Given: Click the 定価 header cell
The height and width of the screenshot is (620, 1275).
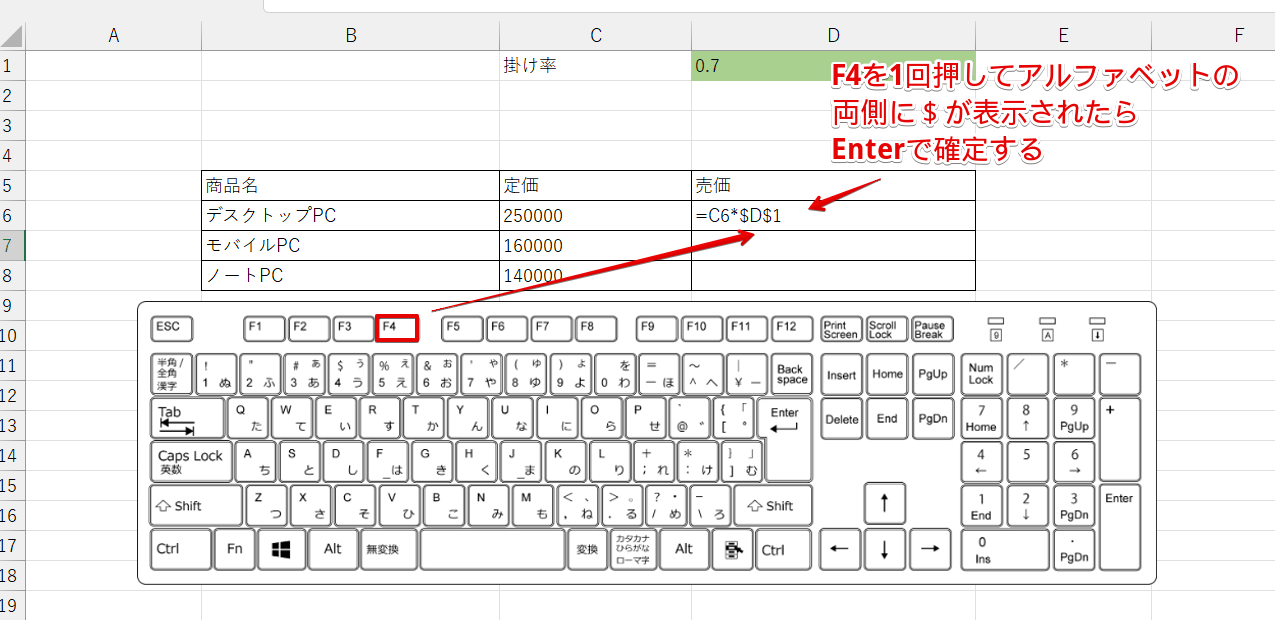Looking at the screenshot, I should click(x=595, y=186).
